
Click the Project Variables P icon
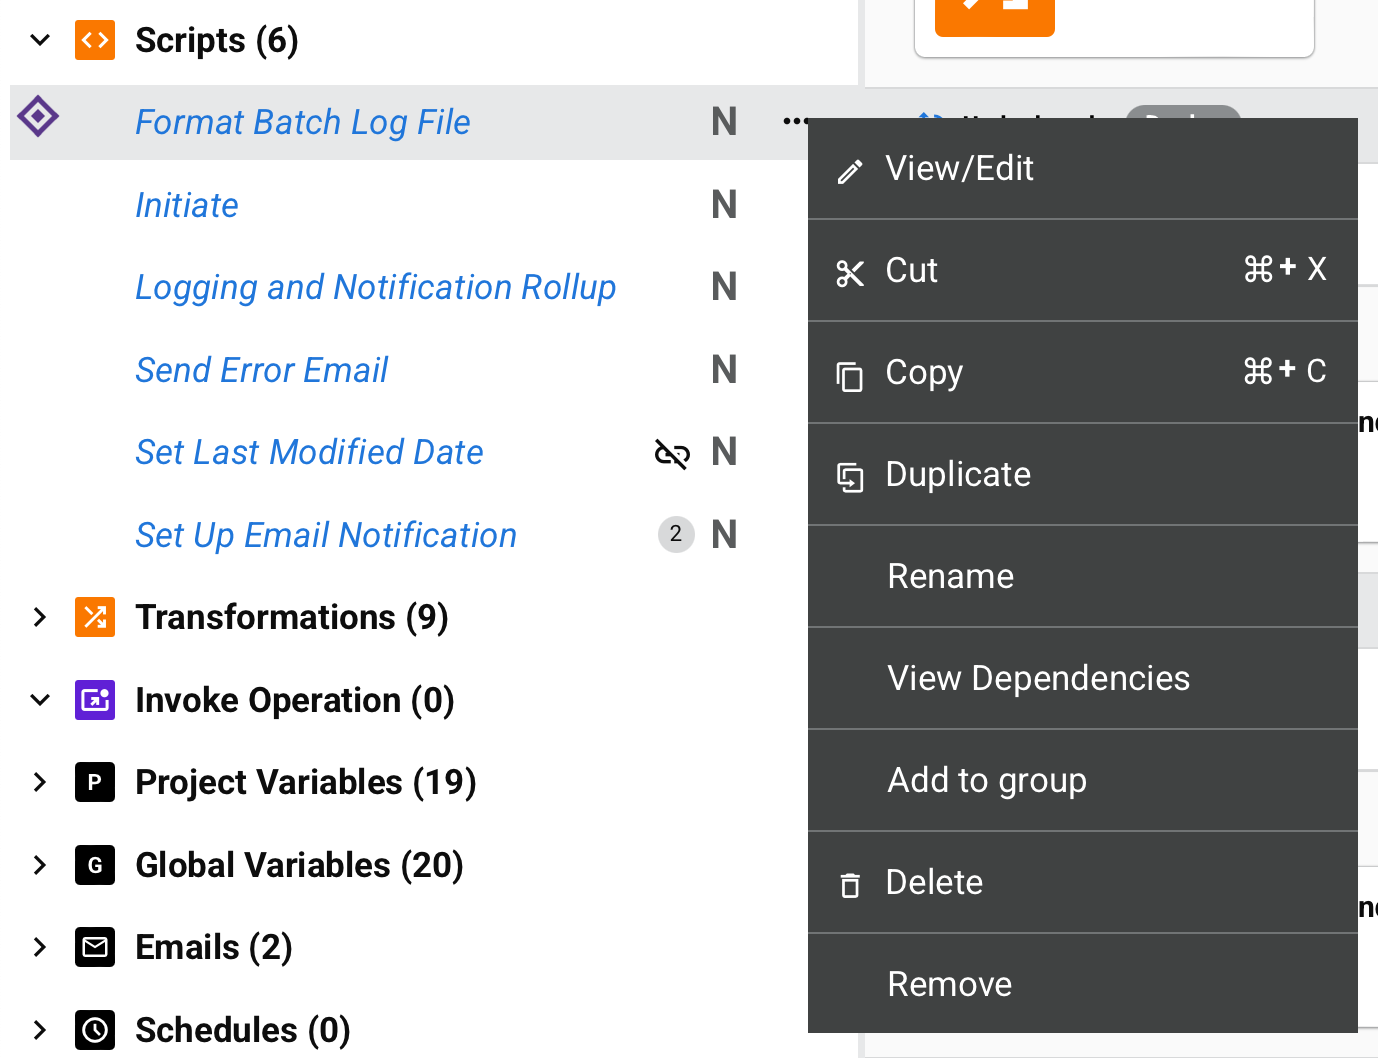tap(95, 782)
